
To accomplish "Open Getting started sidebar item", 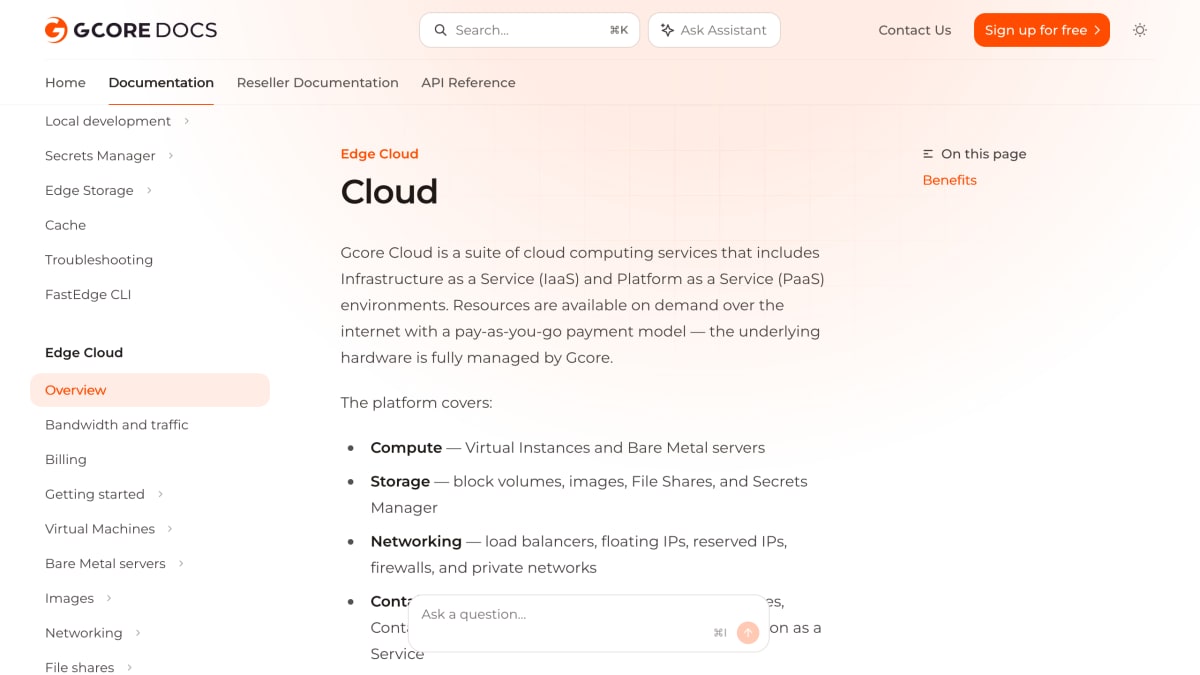I will click(x=95, y=494).
